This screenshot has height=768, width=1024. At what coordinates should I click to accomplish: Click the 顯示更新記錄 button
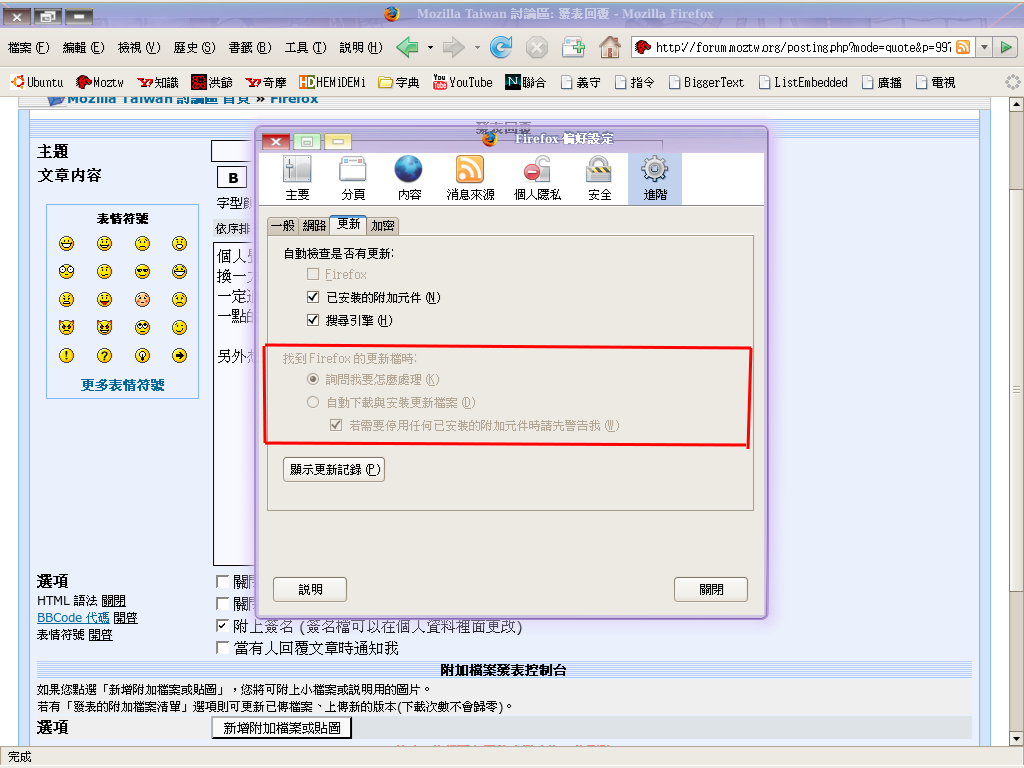tap(334, 470)
